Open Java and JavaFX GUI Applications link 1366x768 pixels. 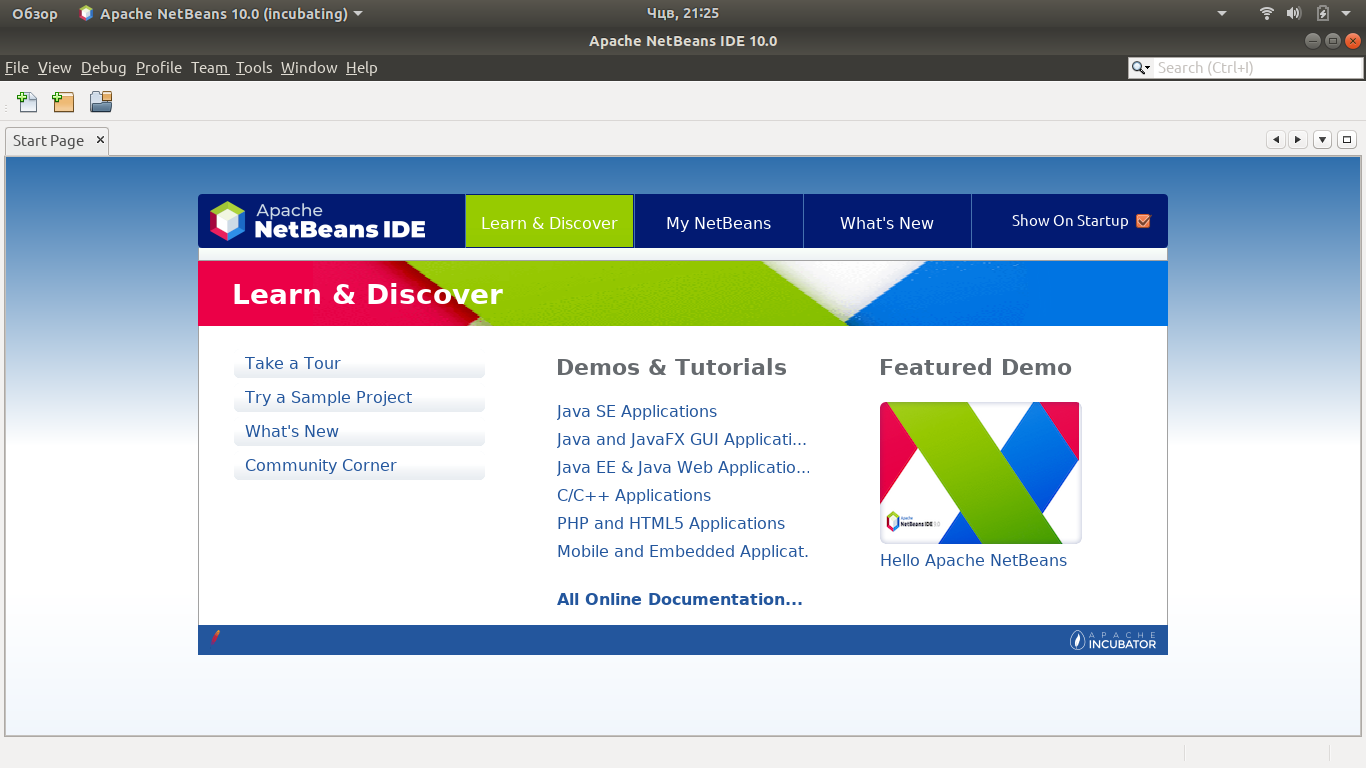[682, 439]
